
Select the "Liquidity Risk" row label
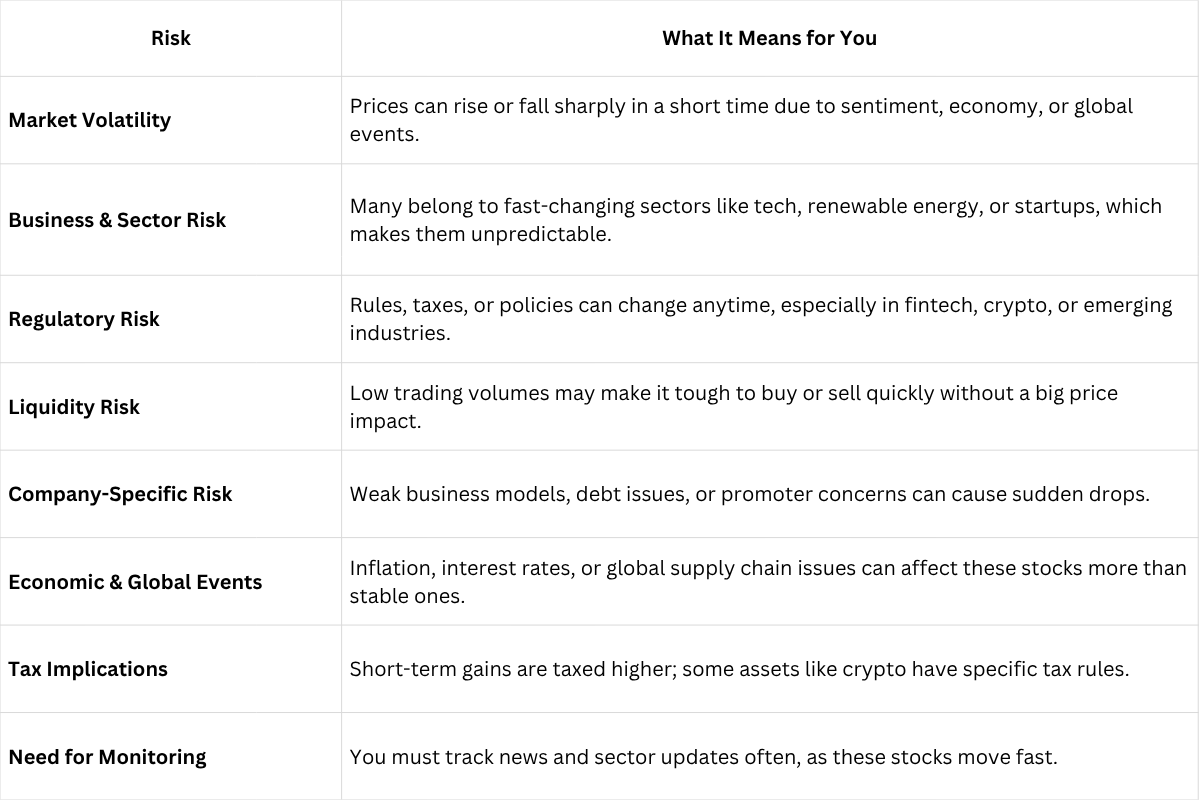[74, 407]
